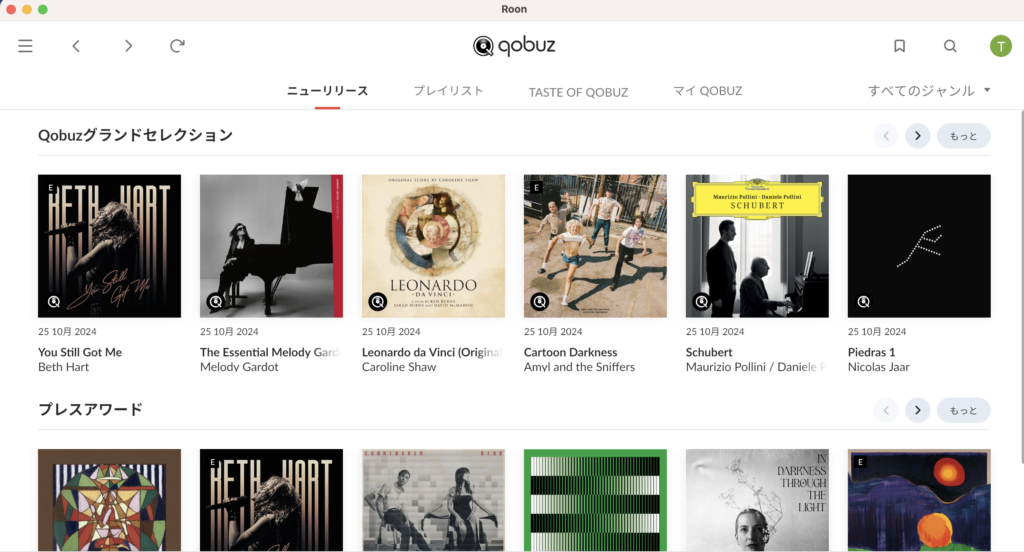Image resolution: width=1024 pixels, height=552 pixels.
Task: Click the Qobuz logo in the header
Action: tap(514, 46)
